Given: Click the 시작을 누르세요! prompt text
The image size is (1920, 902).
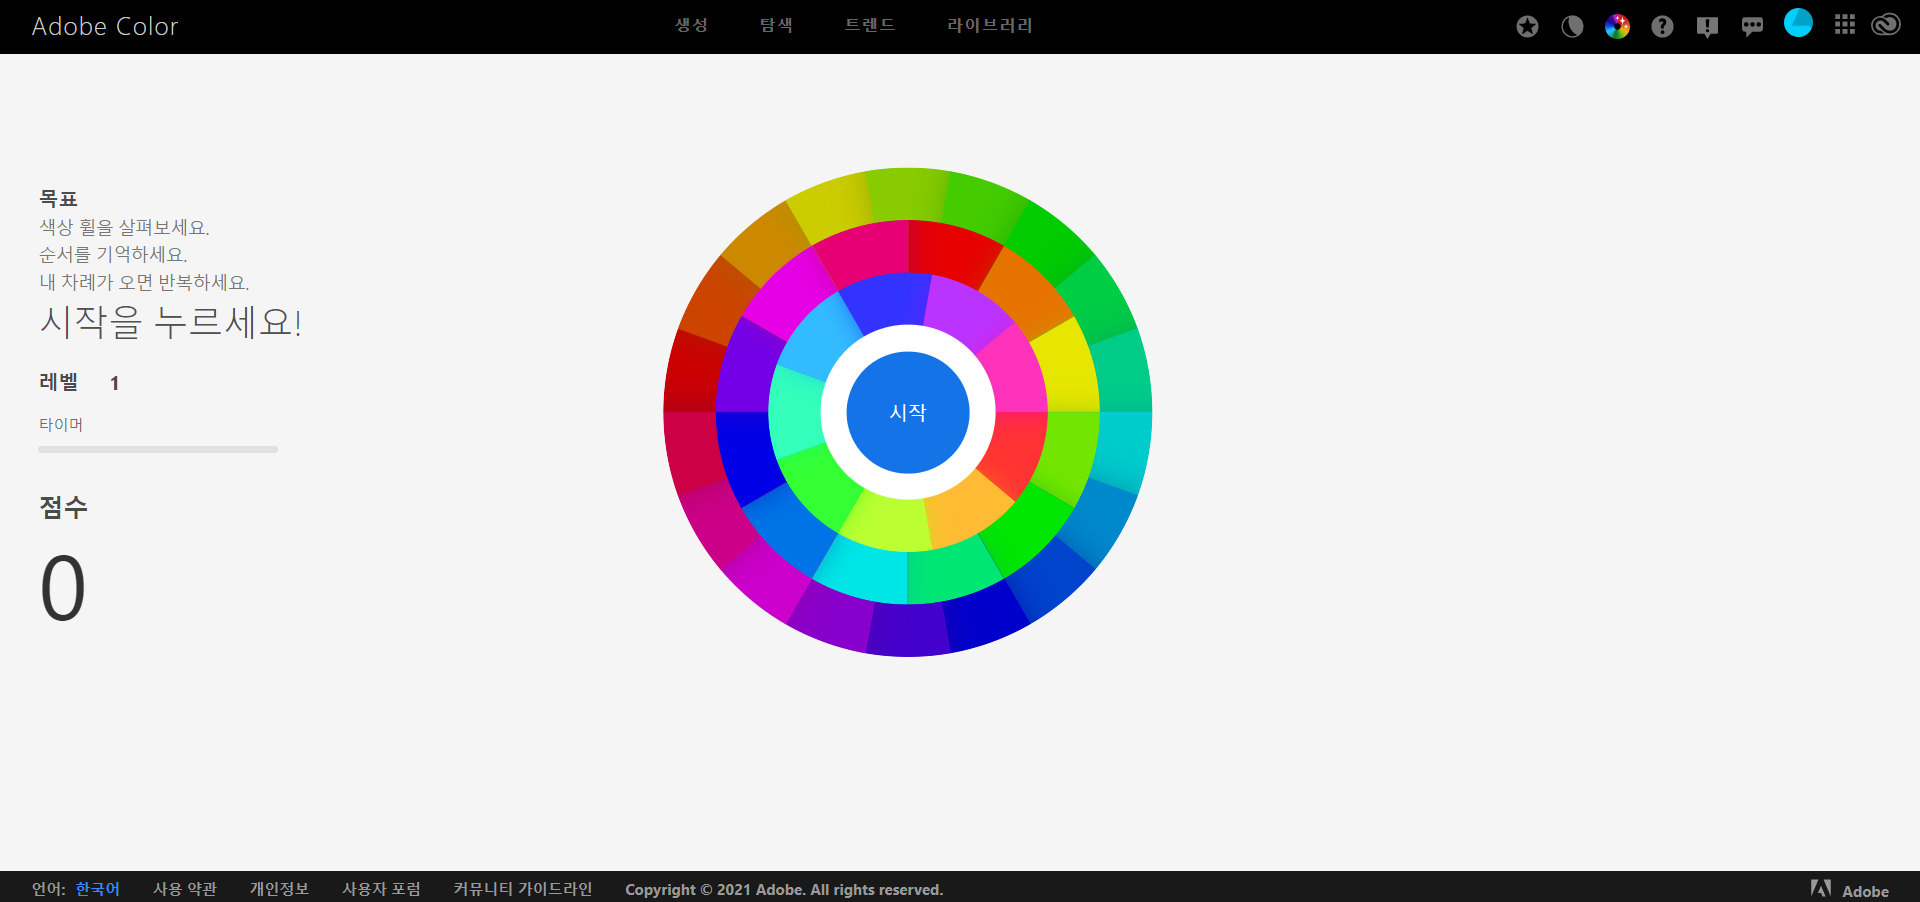Looking at the screenshot, I should pyautogui.click(x=171, y=322).
